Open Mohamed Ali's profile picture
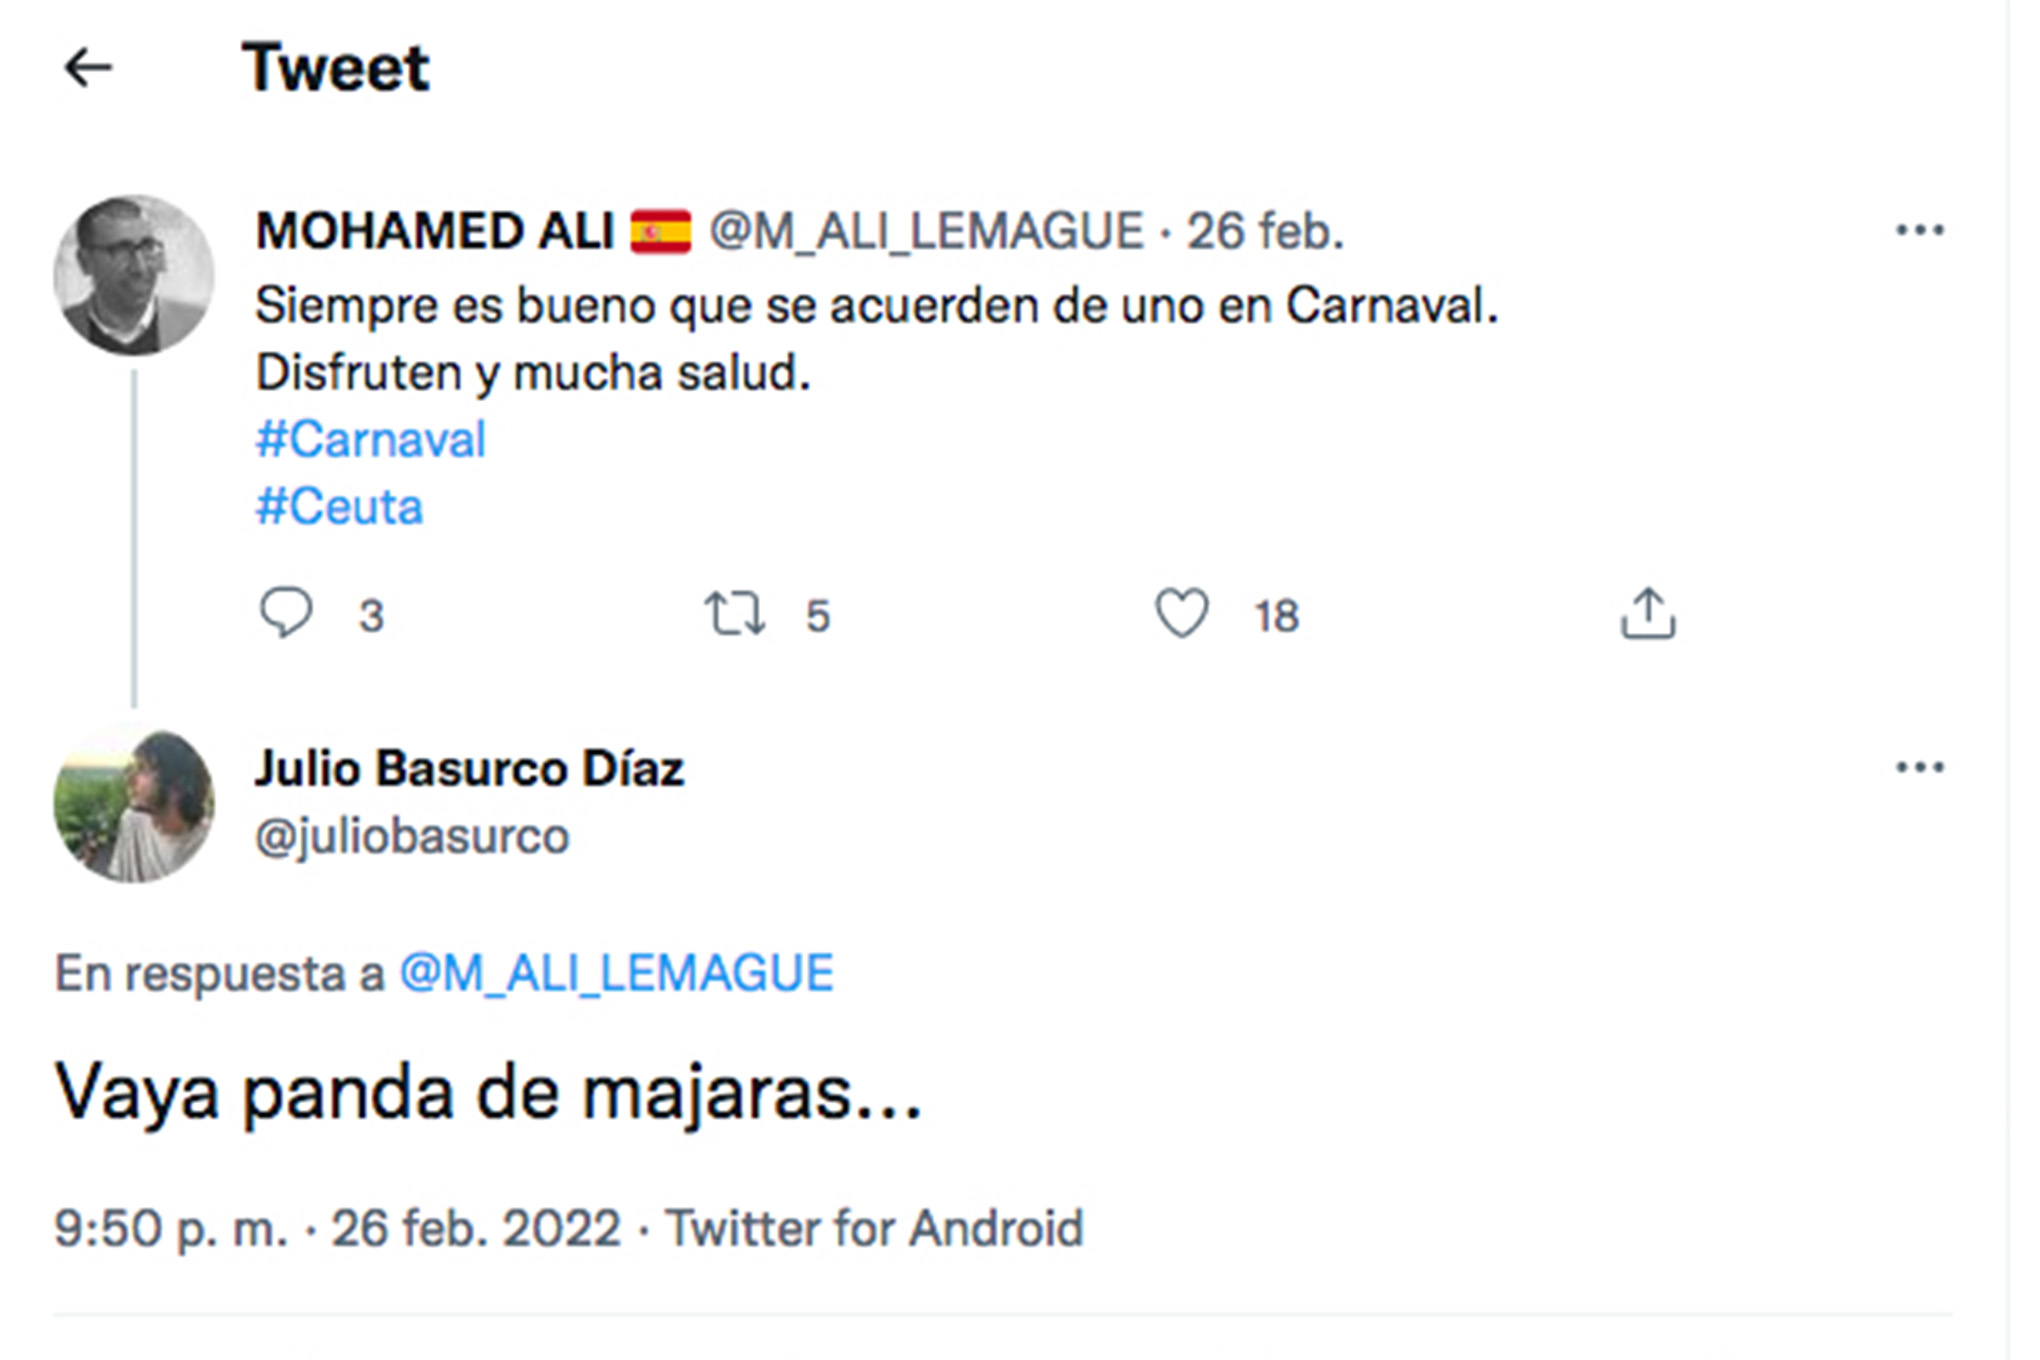This screenshot has width=2040, height=1360. [x=134, y=275]
